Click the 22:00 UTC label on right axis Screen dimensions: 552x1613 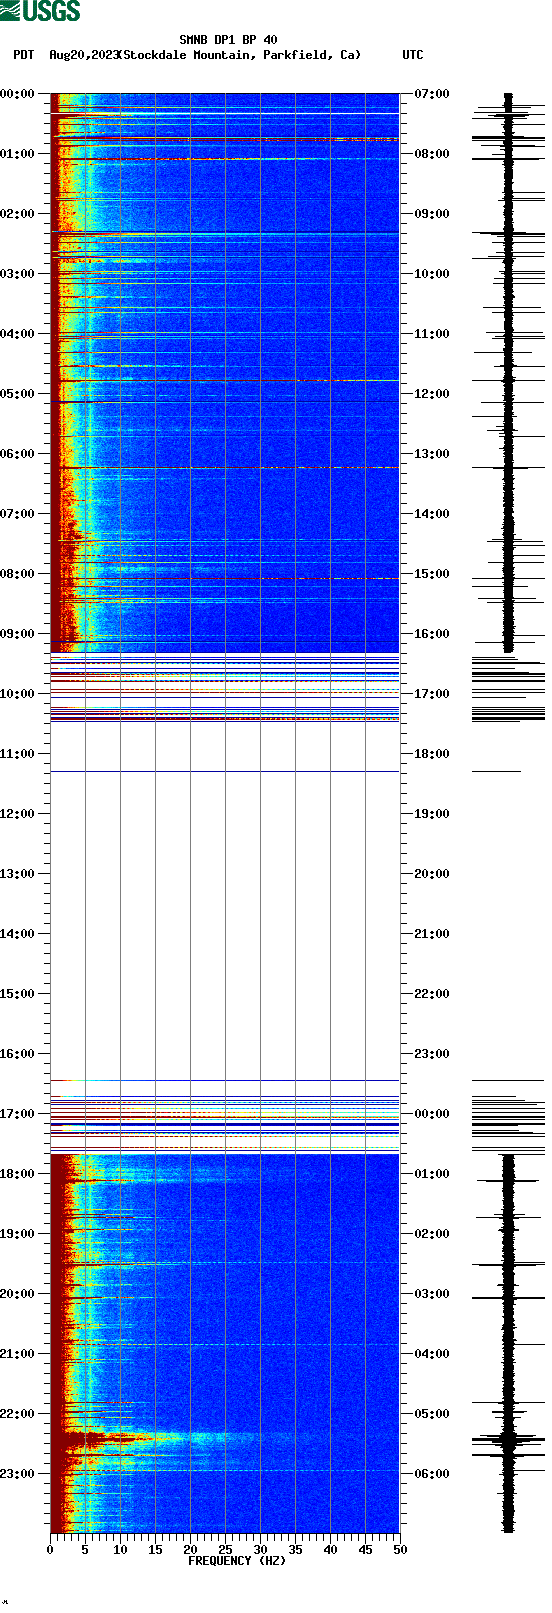pos(432,994)
